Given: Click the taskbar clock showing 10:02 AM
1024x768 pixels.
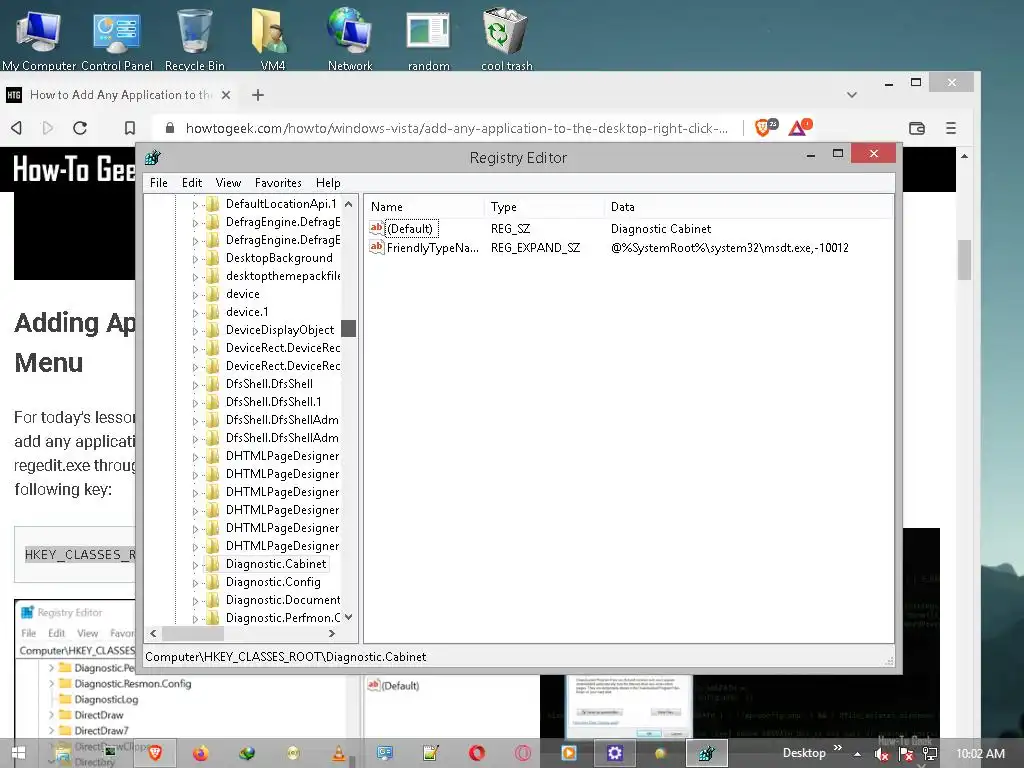Looking at the screenshot, I should [980, 754].
